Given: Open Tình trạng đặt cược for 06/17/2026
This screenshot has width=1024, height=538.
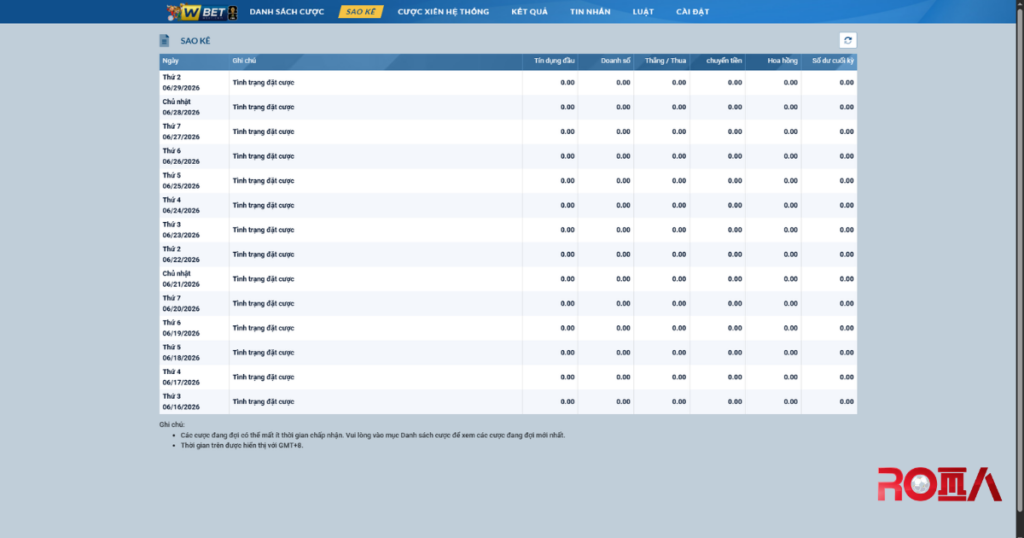Looking at the screenshot, I should tap(263, 377).
